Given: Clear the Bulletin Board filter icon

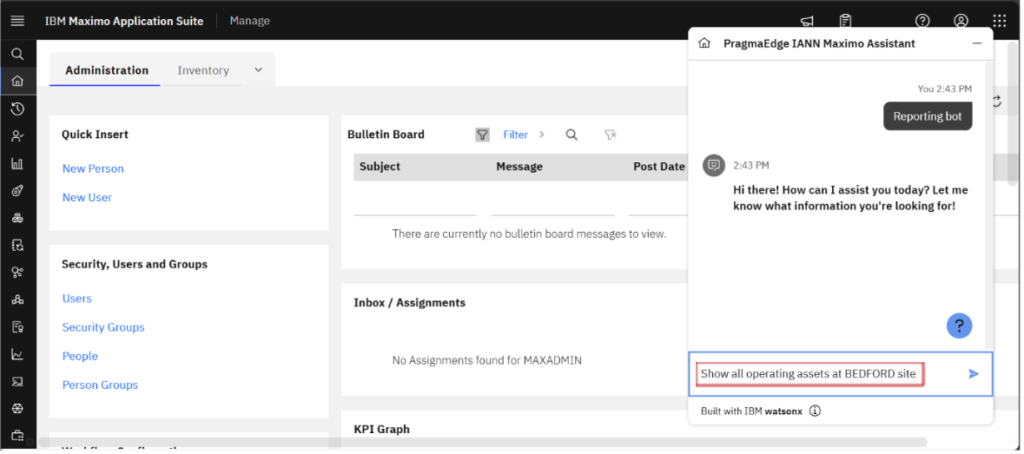Looking at the screenshot, I should click(x=610, y=135).
